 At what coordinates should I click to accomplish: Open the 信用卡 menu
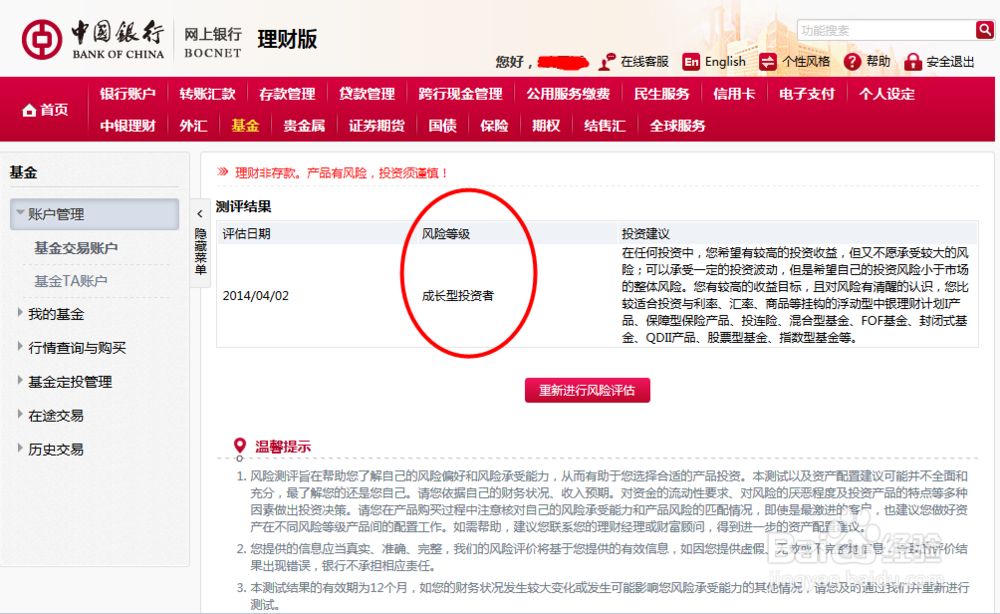[734, 94]
